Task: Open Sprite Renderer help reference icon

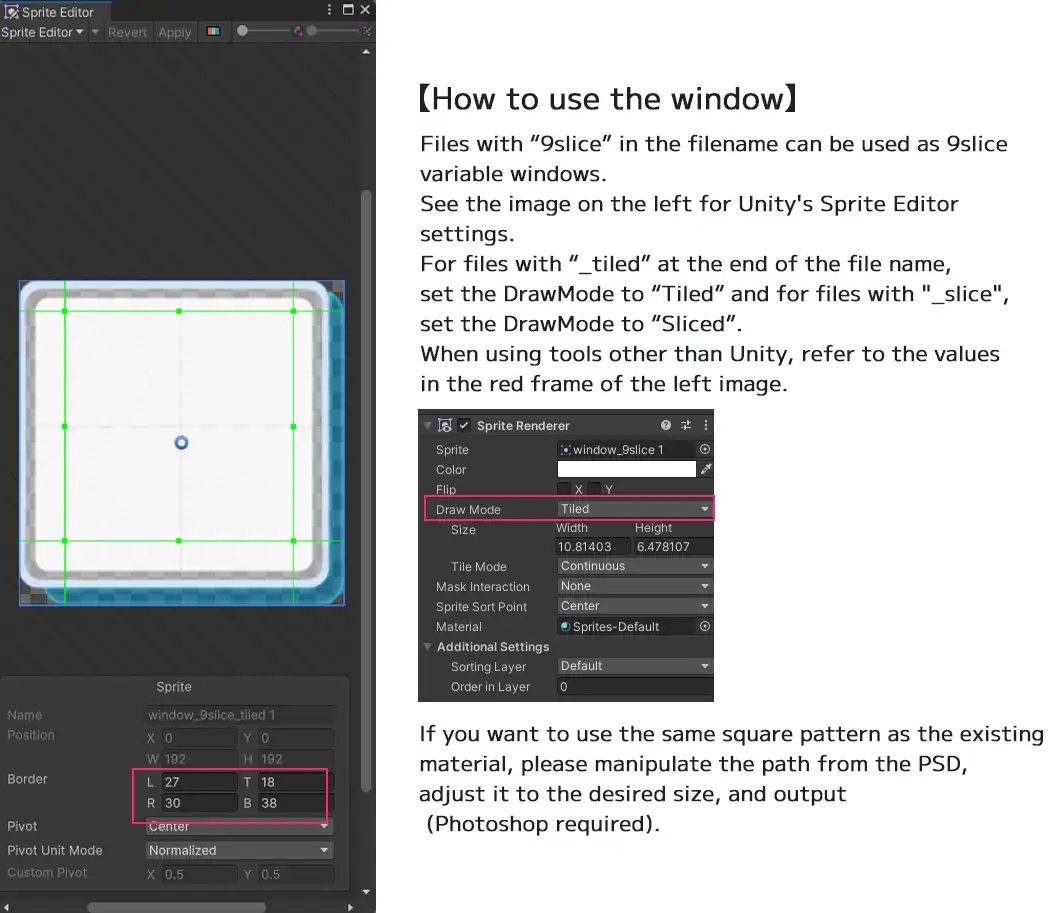Action: click(x=666, y=425)
